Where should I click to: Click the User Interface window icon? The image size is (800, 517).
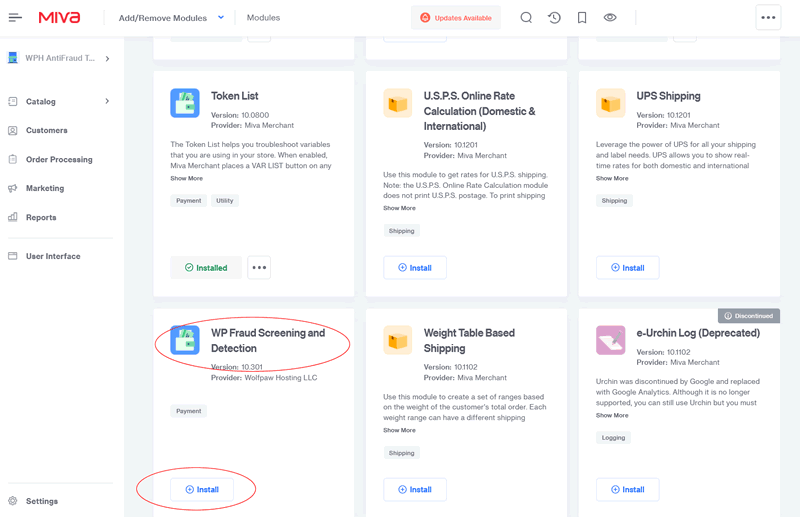click(13, 256)
